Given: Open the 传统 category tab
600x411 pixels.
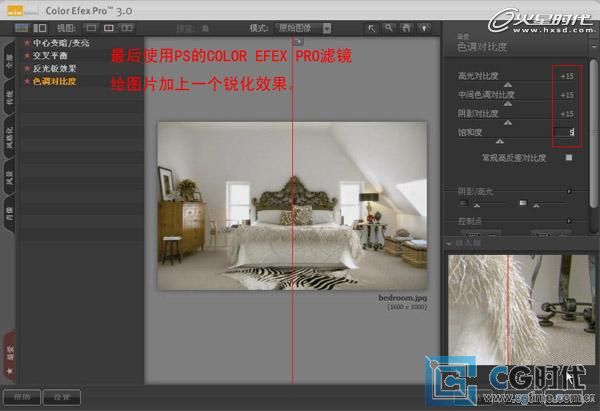Looking at the screenshot, I should (x=10, y=96).
